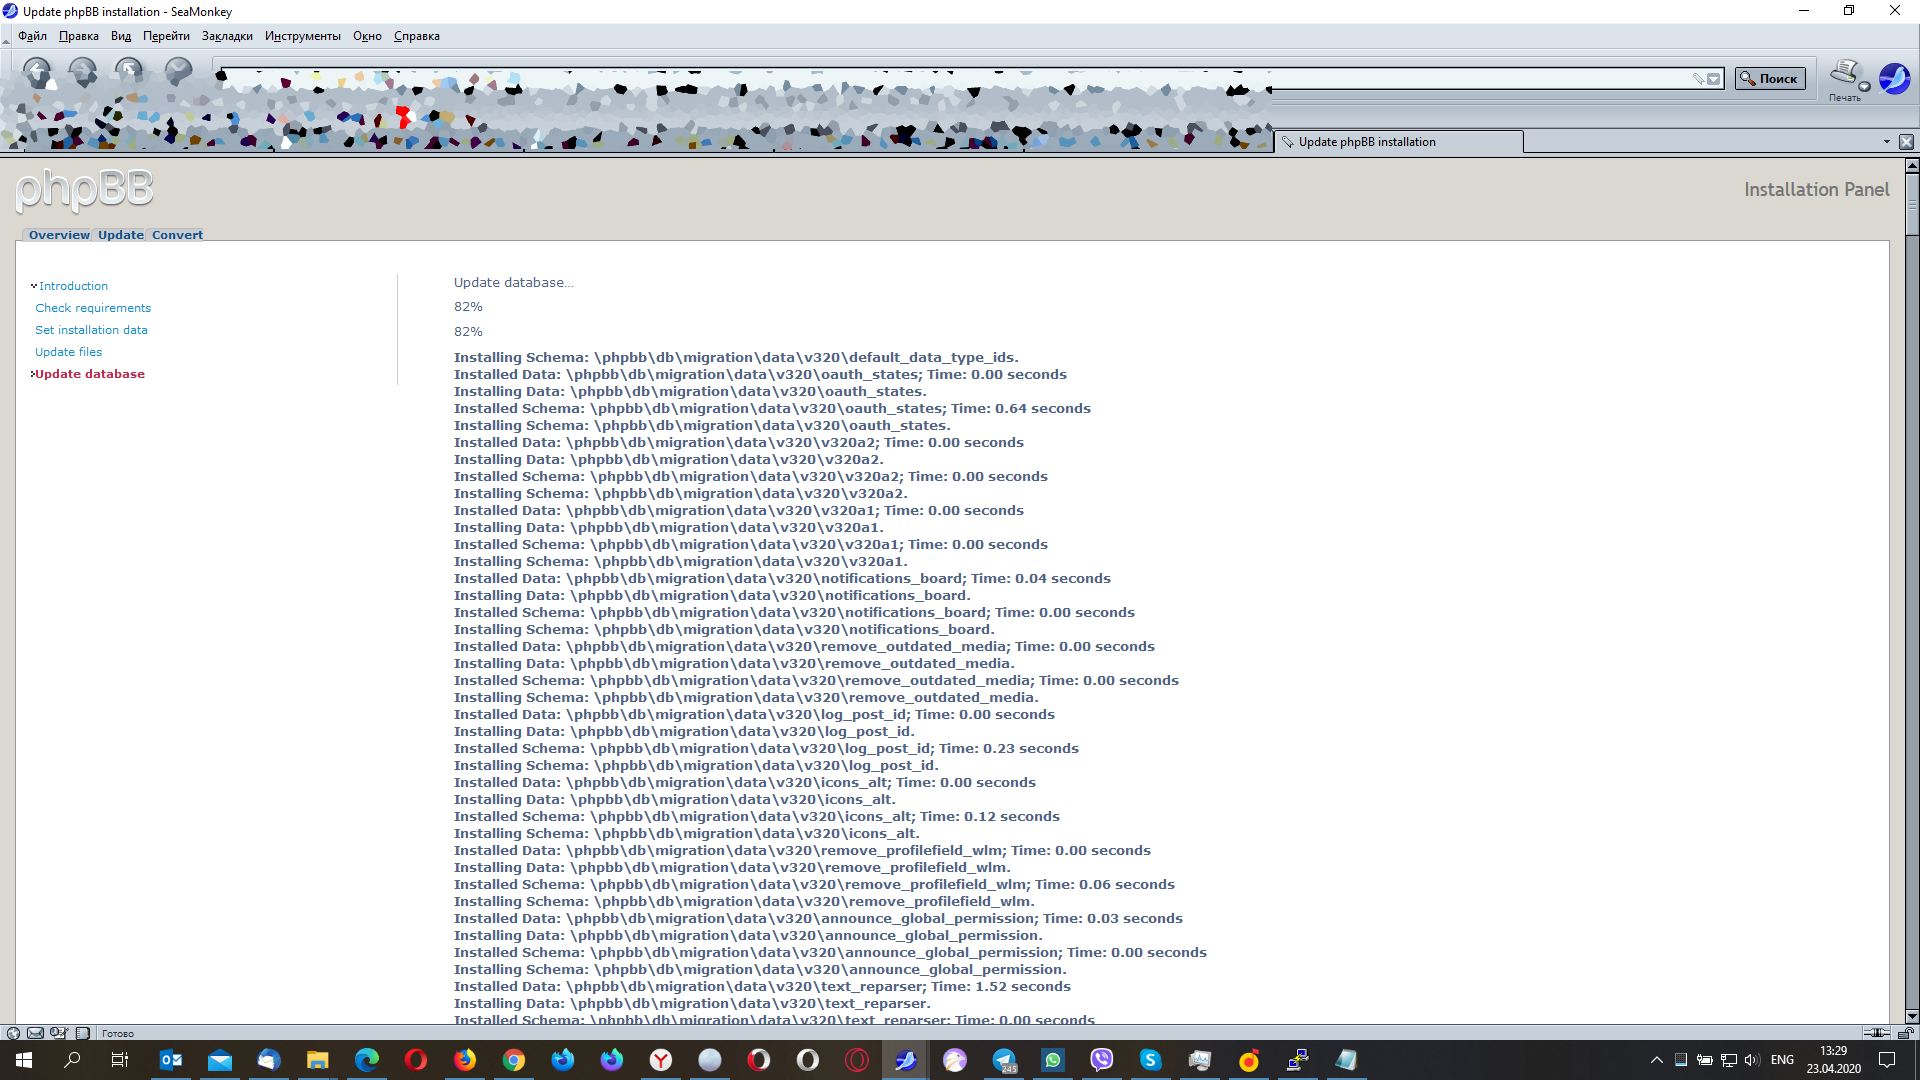The width and height of the screenshot is (1920, 1080).
Task: Click the bookmark tag icon in URL bar
Action: pyautogui.click(x=1698, y=79)
